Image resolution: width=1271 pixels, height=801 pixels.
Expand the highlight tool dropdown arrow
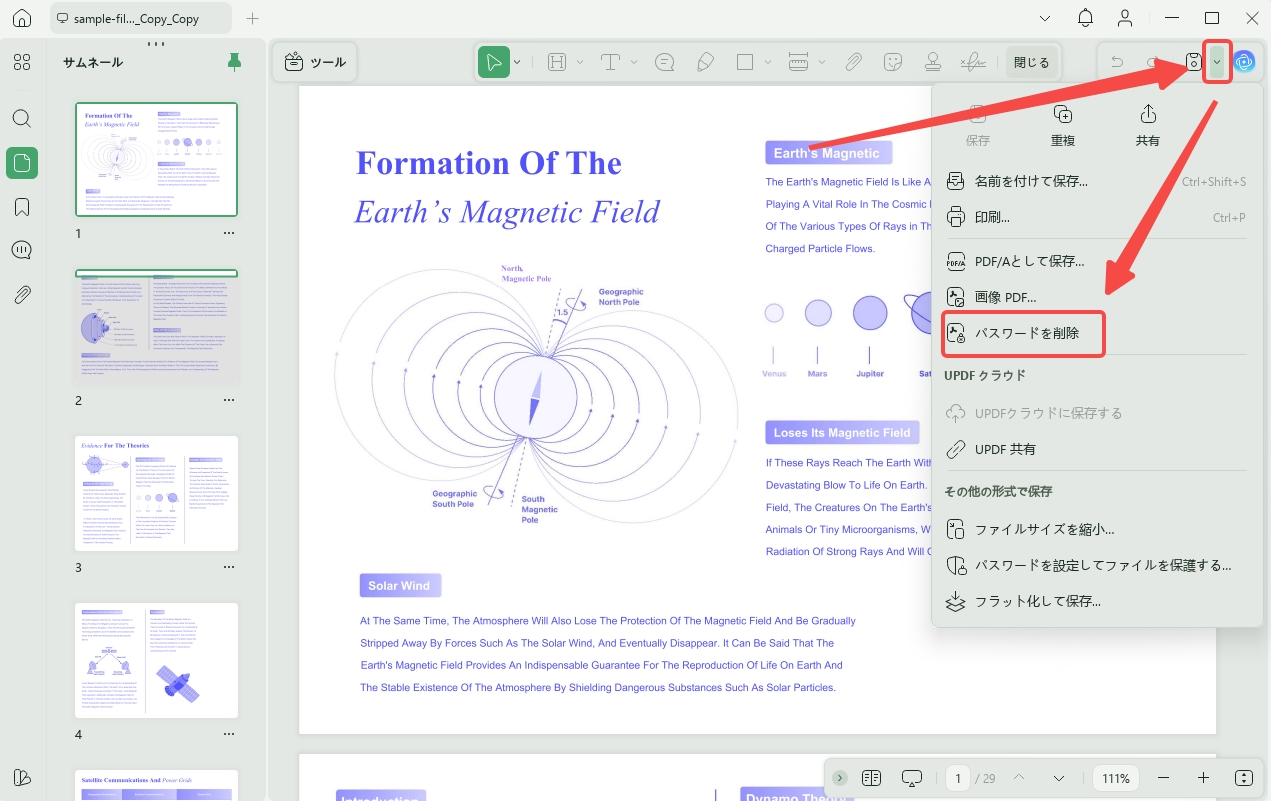(x=580, y=62)
